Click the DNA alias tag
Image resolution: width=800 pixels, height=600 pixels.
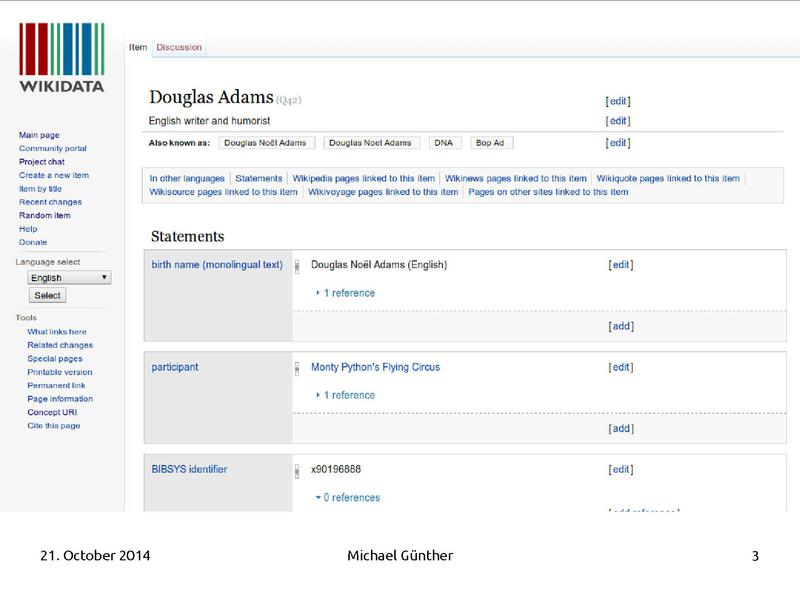pos(444,143)
